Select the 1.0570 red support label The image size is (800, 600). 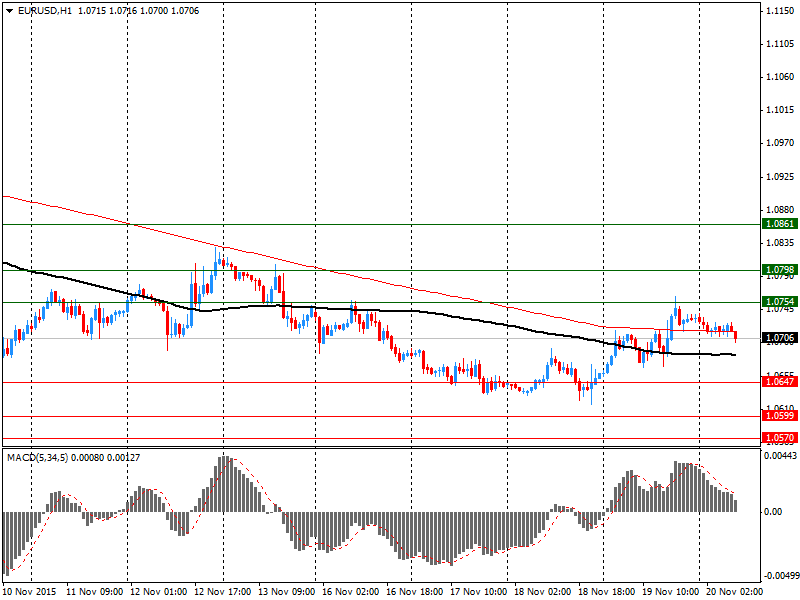click(780, 438)
